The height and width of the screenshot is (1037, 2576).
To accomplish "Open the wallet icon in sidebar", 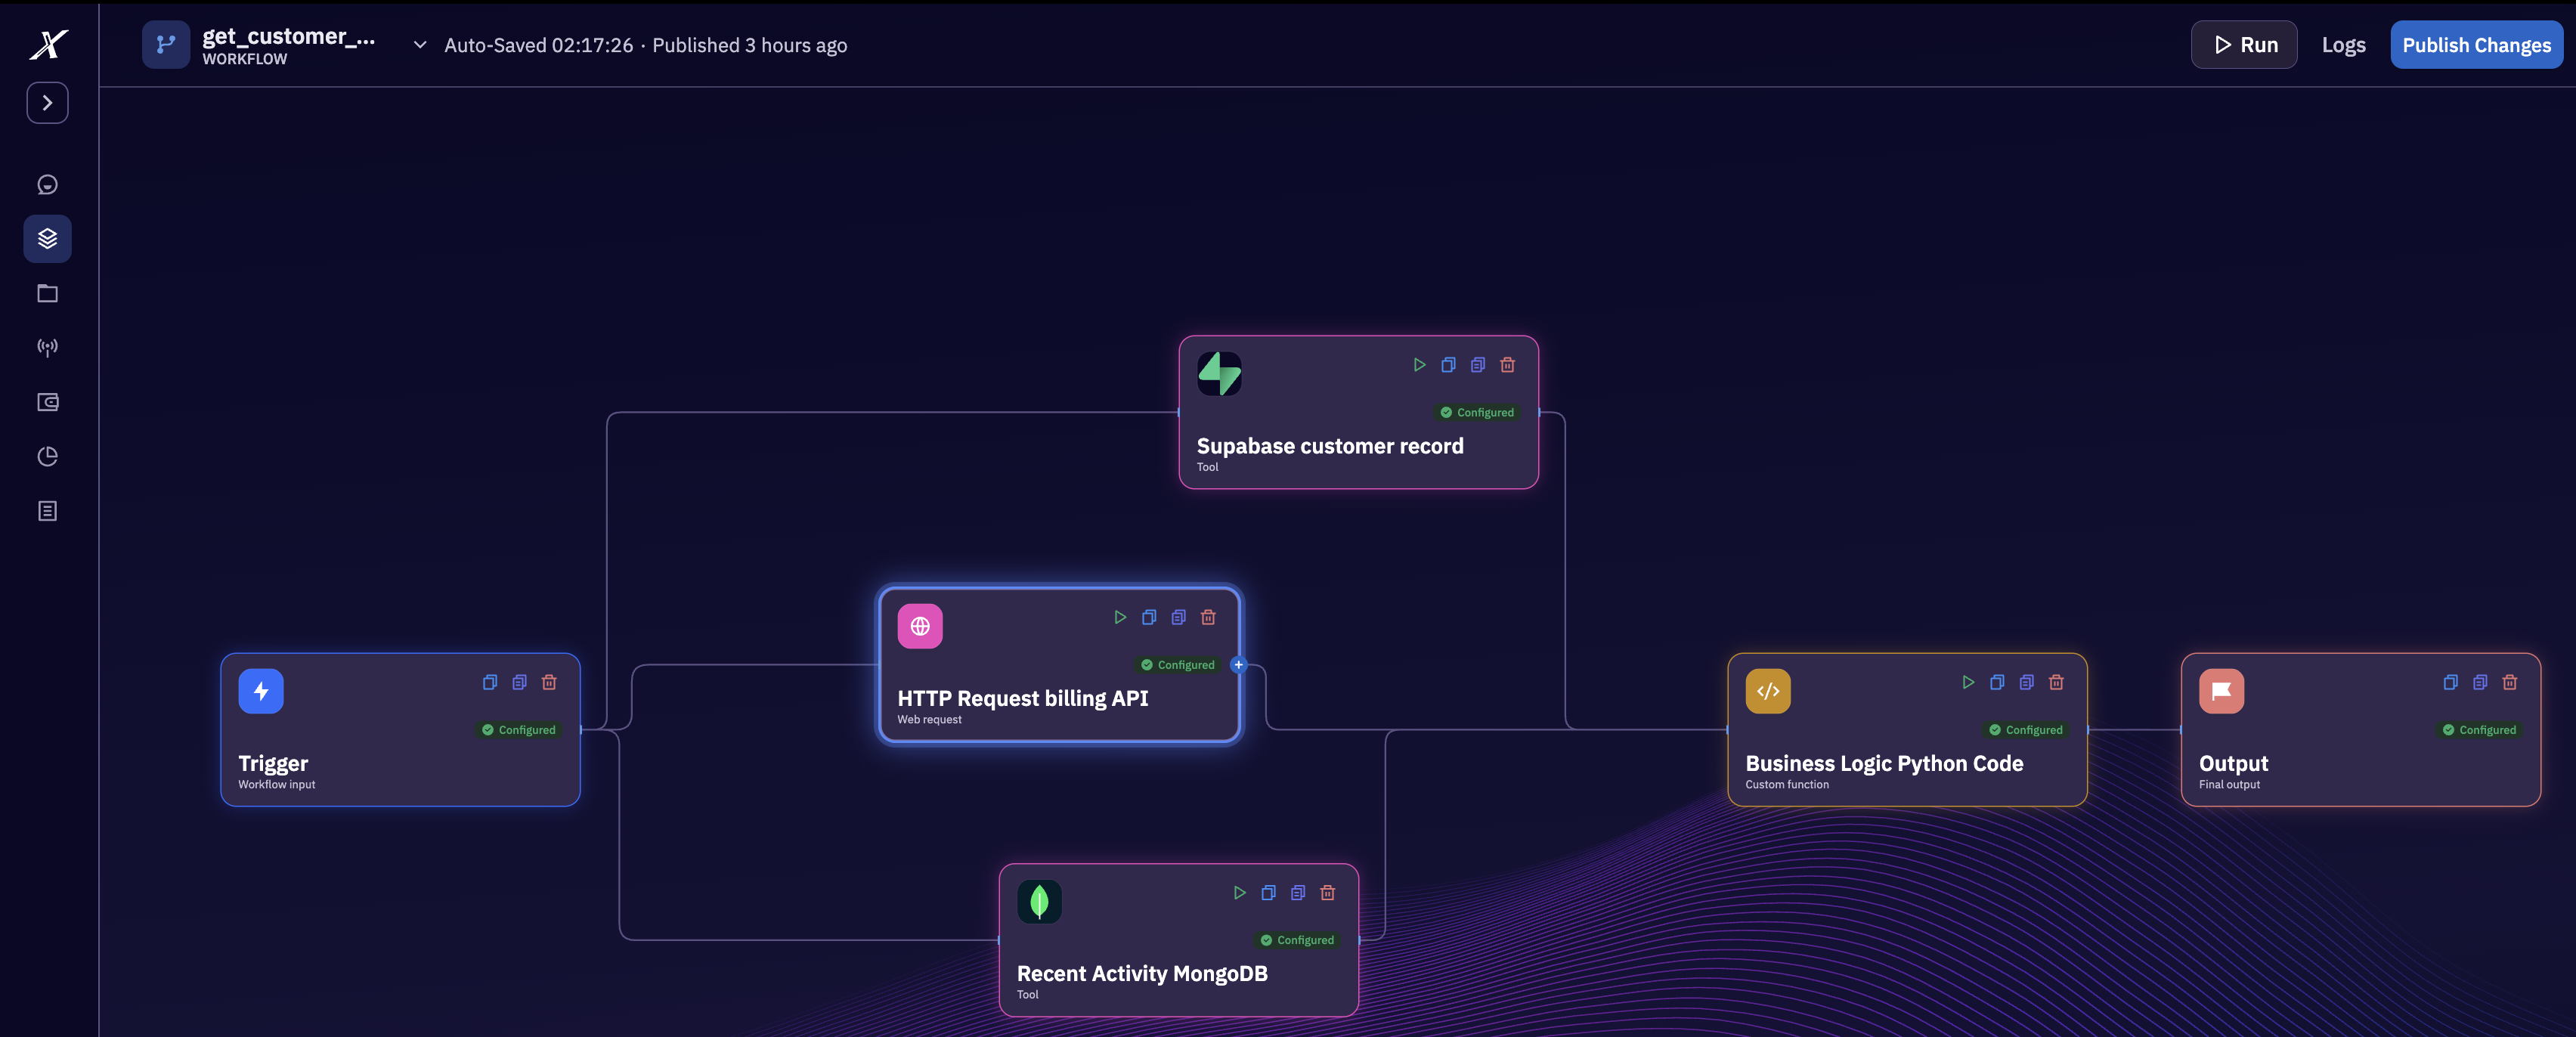I will point(47,402).
